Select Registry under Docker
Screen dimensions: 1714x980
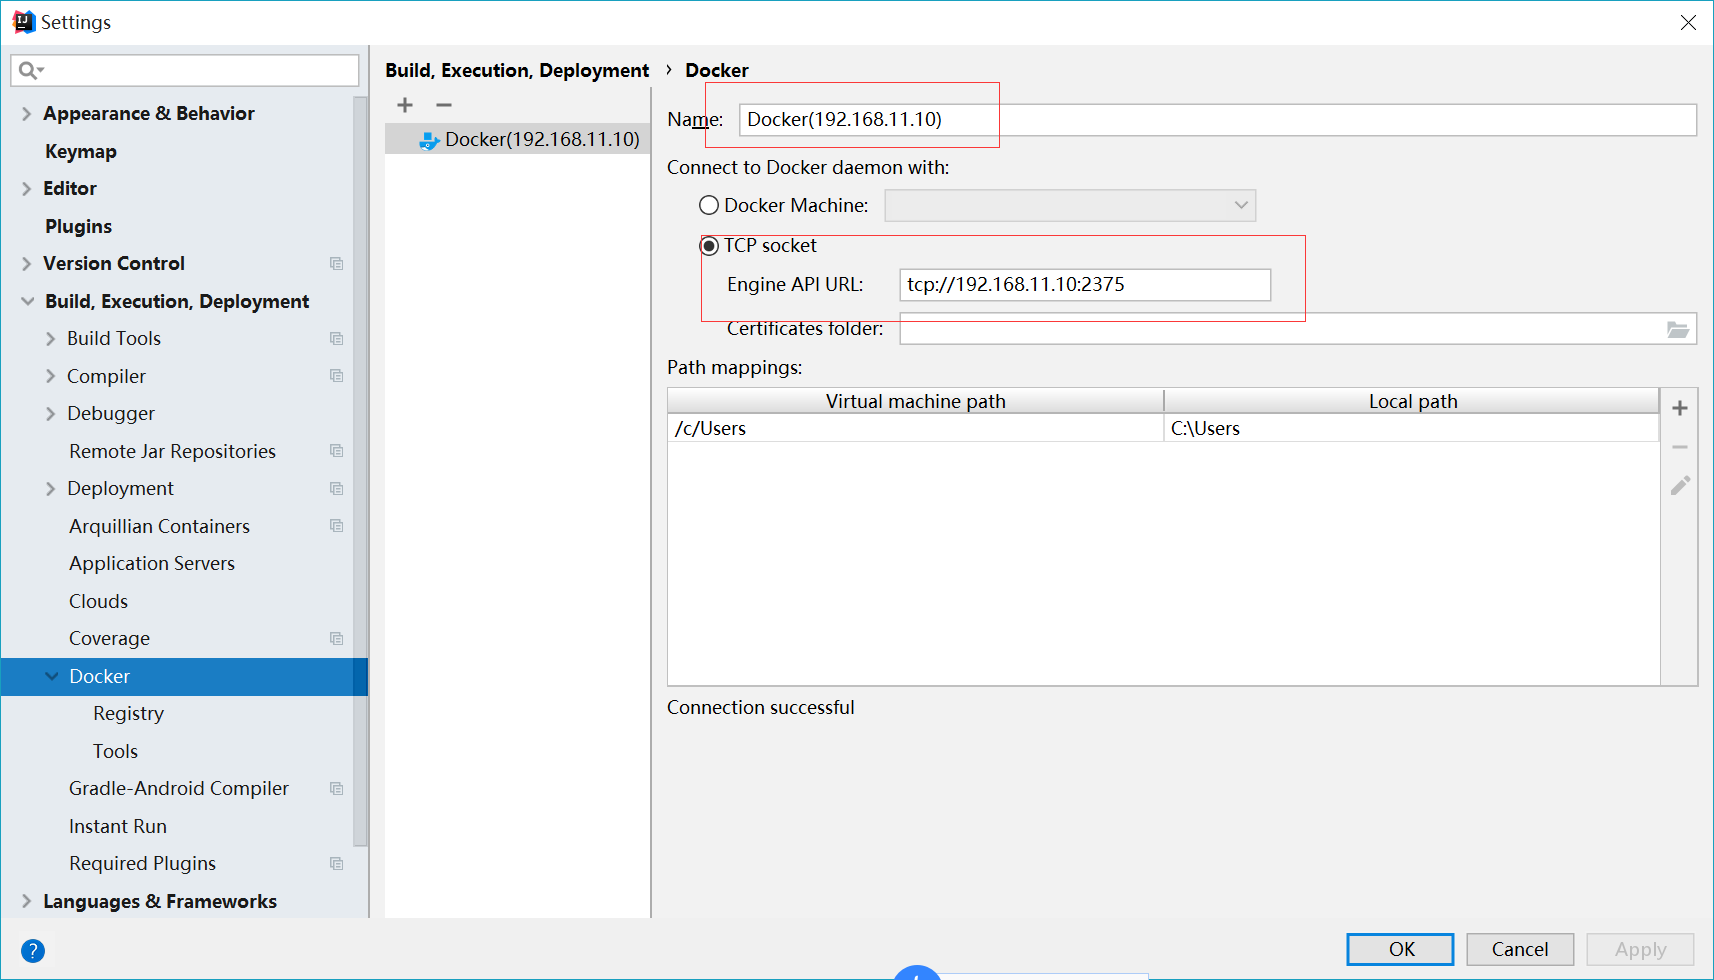pyautogui.click(x=128, y=714)
